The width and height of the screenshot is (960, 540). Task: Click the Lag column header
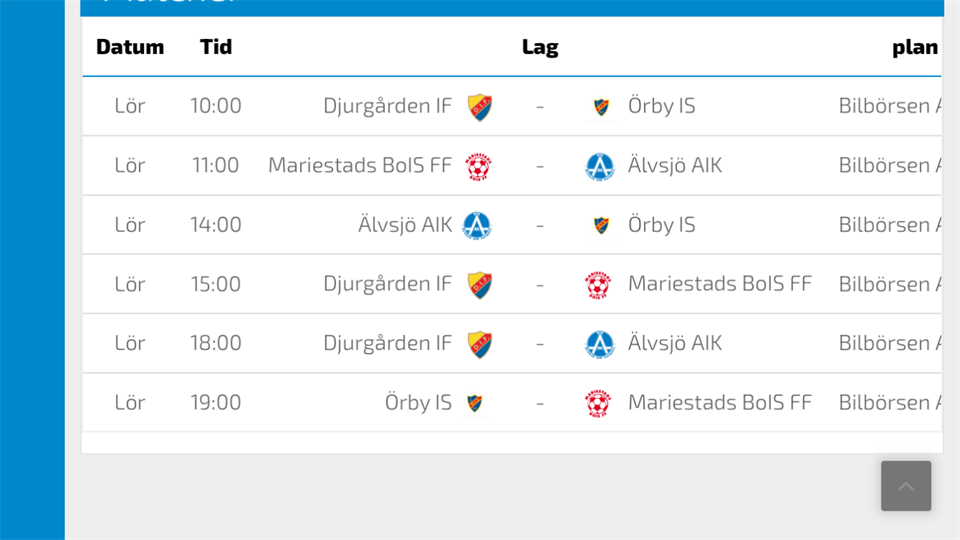click(540, 47)
